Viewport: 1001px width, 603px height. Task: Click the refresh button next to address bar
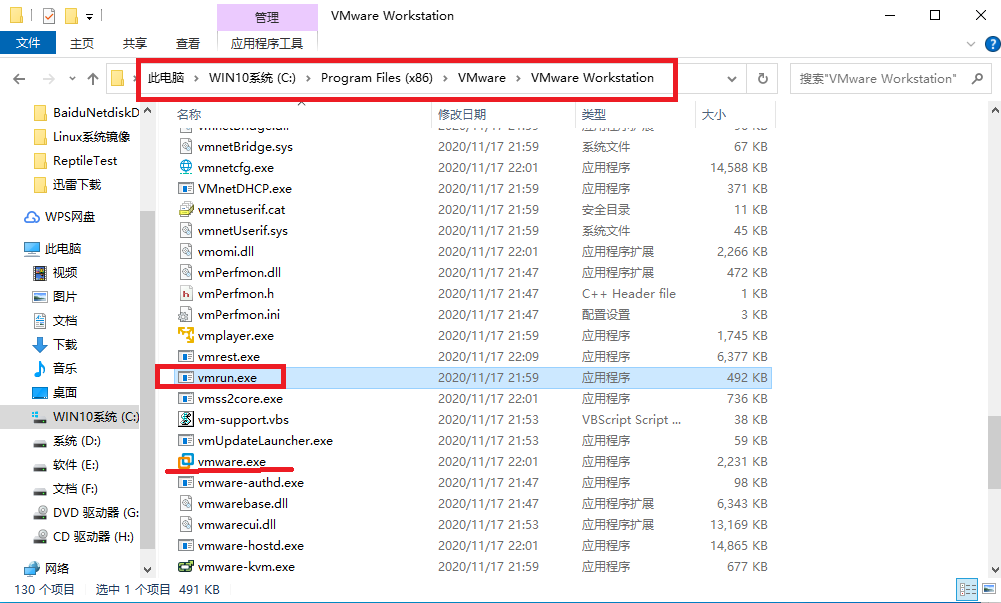pyautogui.click(x=762, y=78)
